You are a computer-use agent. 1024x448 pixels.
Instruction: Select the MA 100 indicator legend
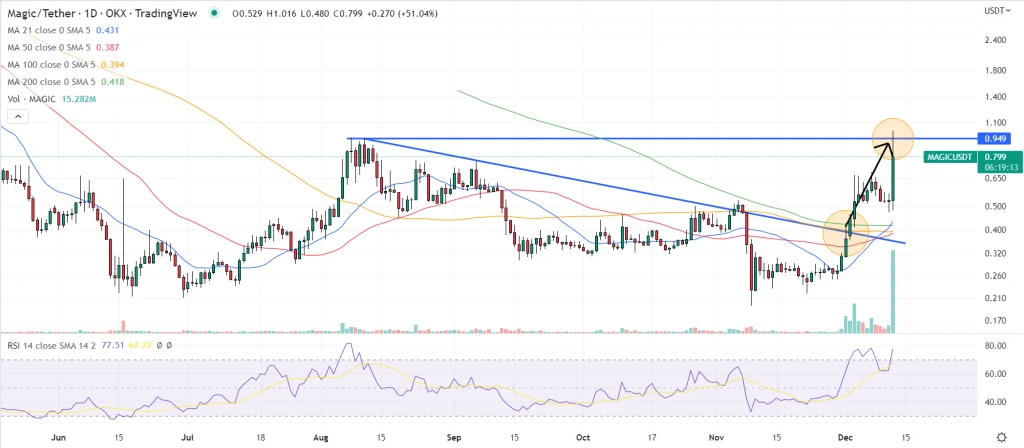(52, 64)
